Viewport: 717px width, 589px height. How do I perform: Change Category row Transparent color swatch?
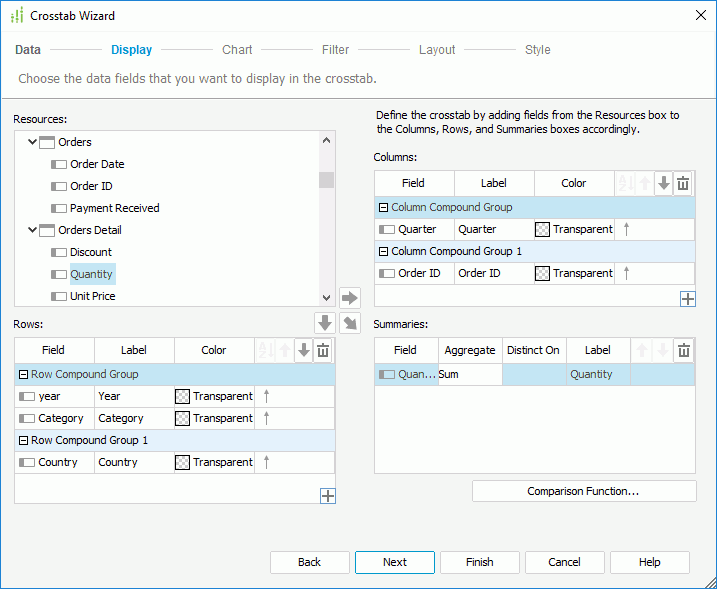click(182, 418)
